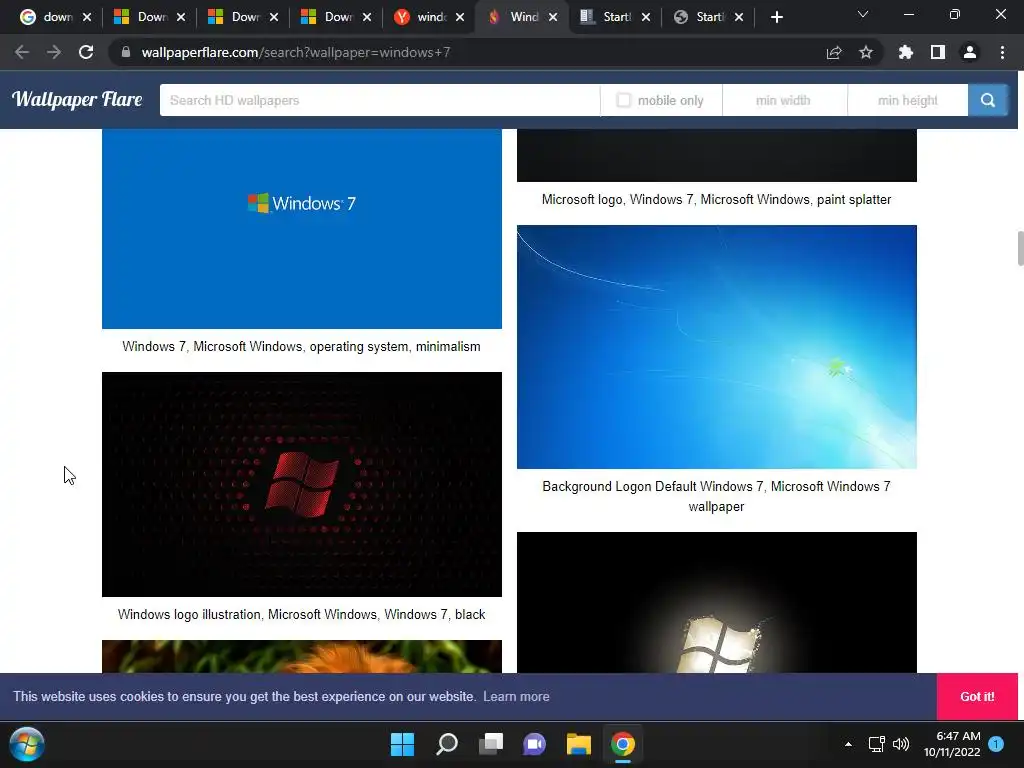Open File Explorer from taskbar
Viewport: 1024px width, 768px height.
pos(579,744)
